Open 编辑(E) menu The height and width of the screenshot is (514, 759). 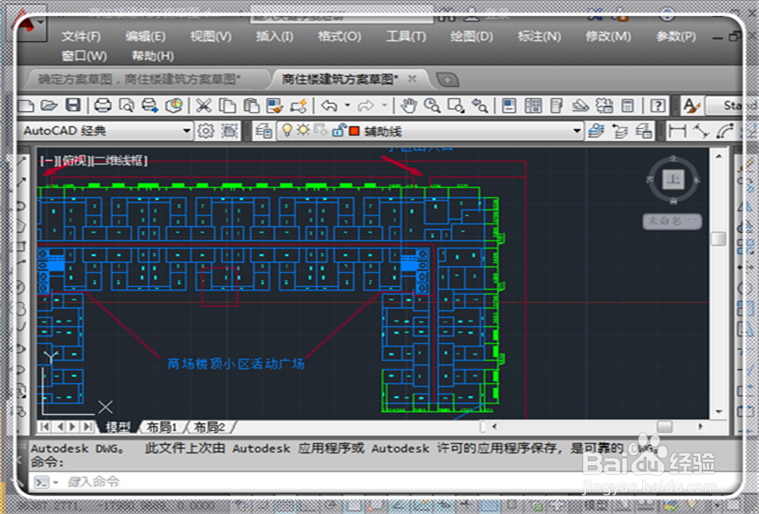(x=145, y=36)
